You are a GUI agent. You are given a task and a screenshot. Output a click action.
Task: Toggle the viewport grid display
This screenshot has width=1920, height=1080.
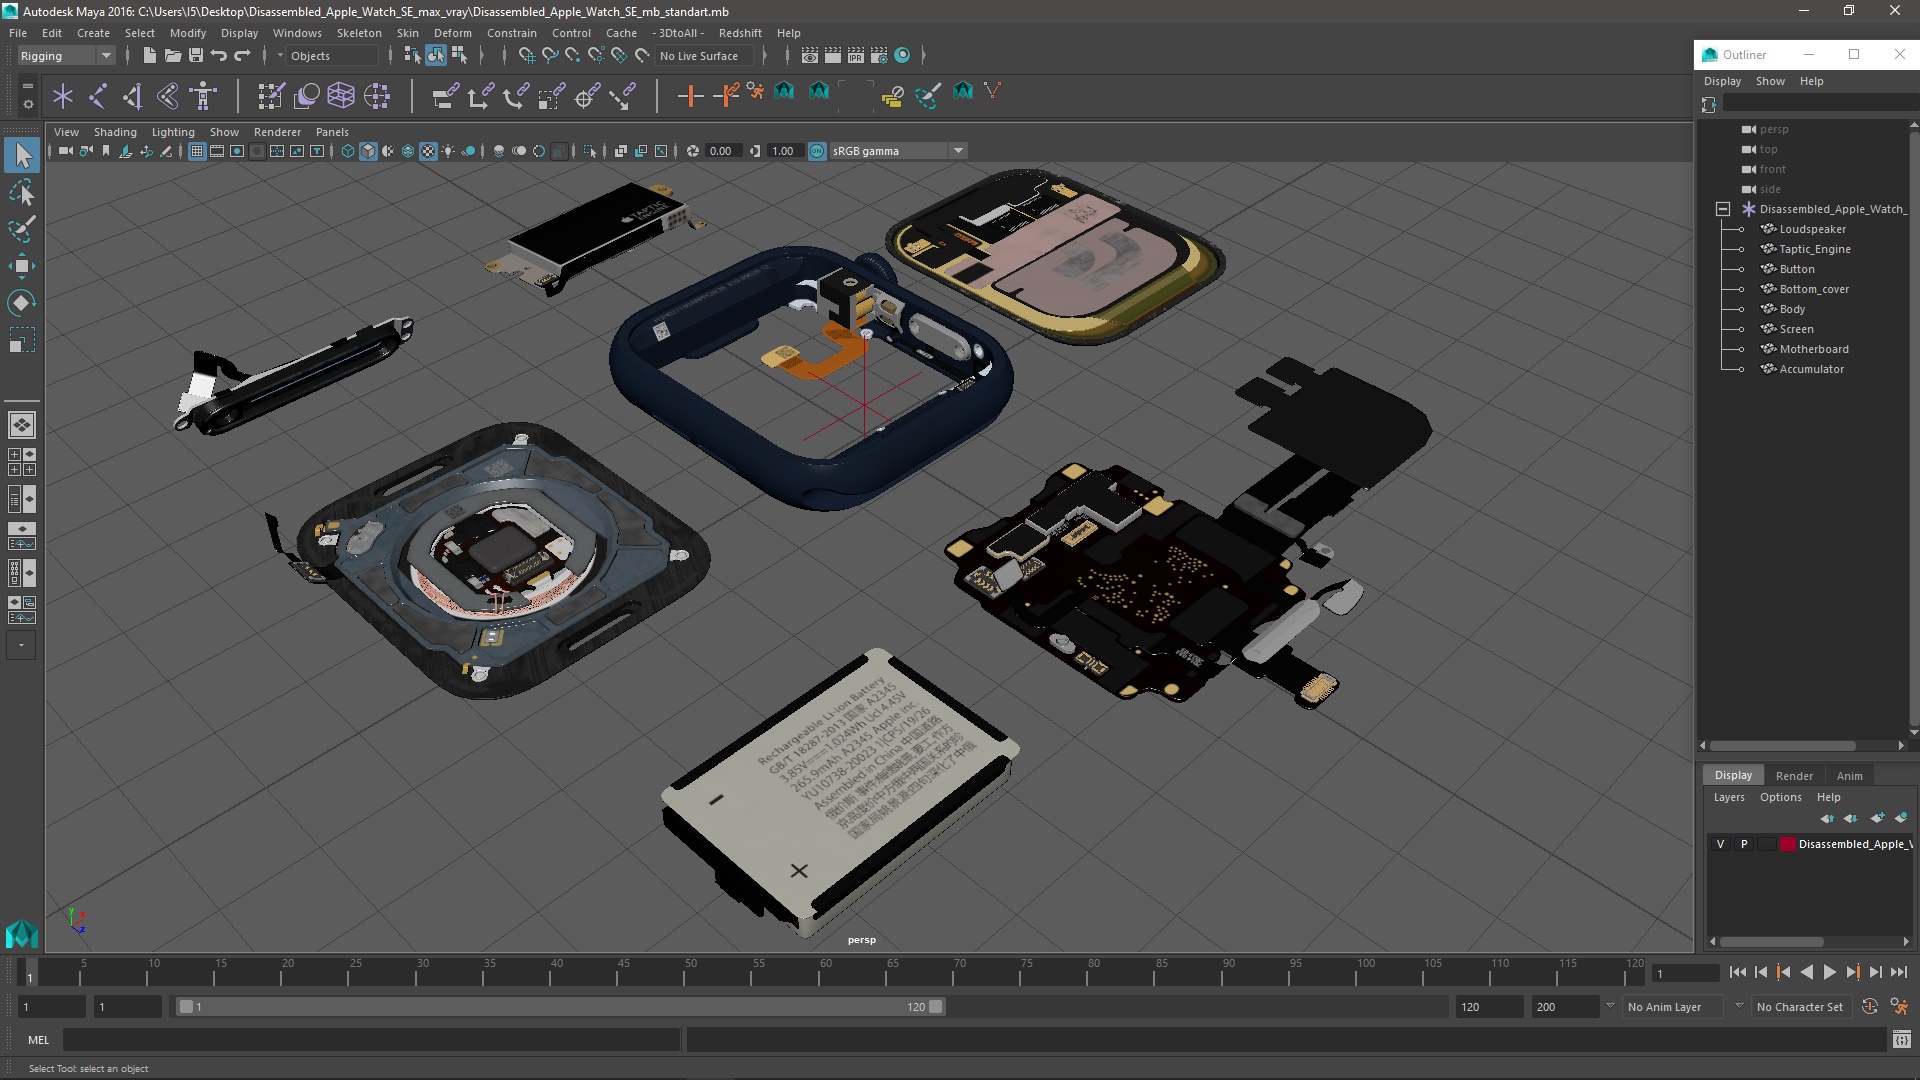click(x=197, y=151)
